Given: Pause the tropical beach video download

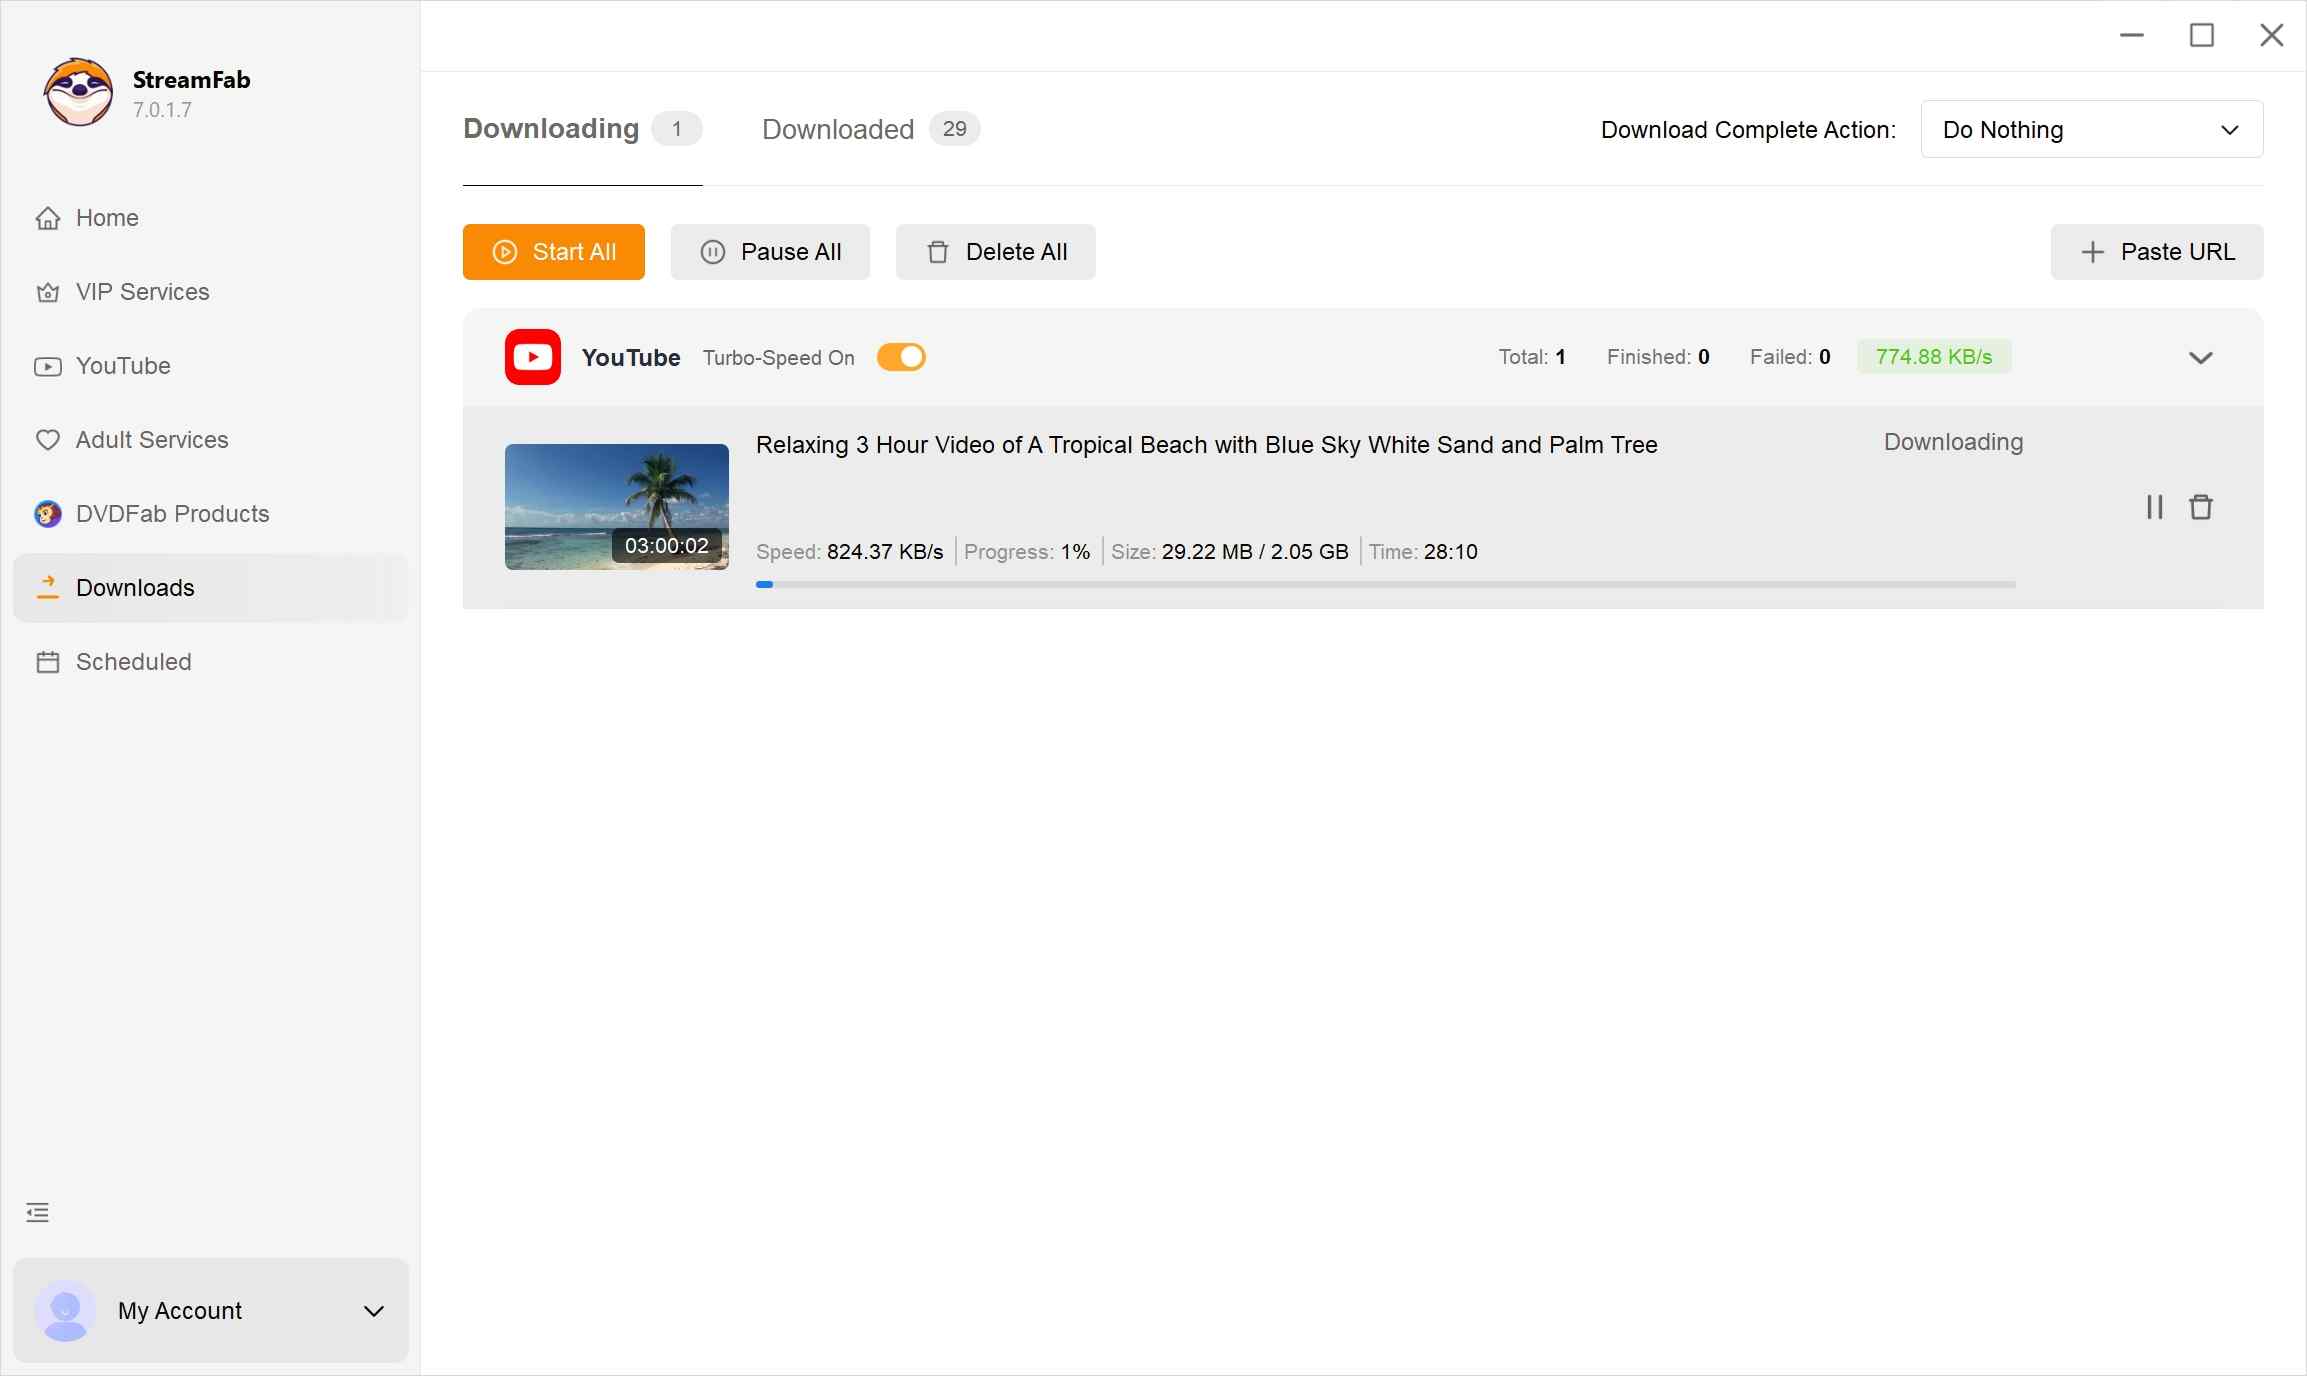Looking at the screenshot, I should click(x=2154, y=507).
